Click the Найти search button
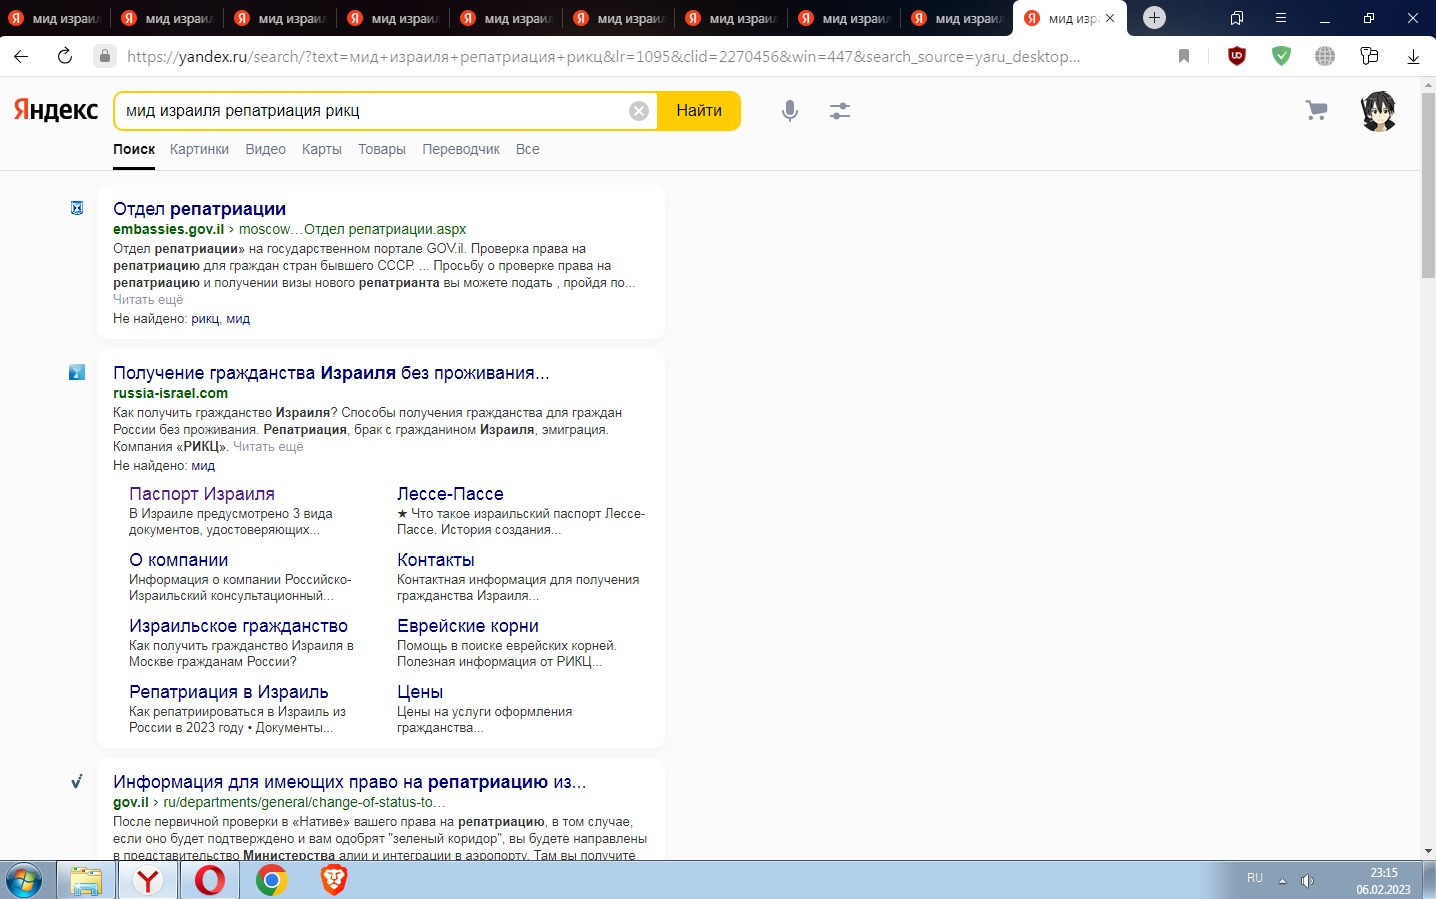1436x899 pixels. (x=699, y=111)
